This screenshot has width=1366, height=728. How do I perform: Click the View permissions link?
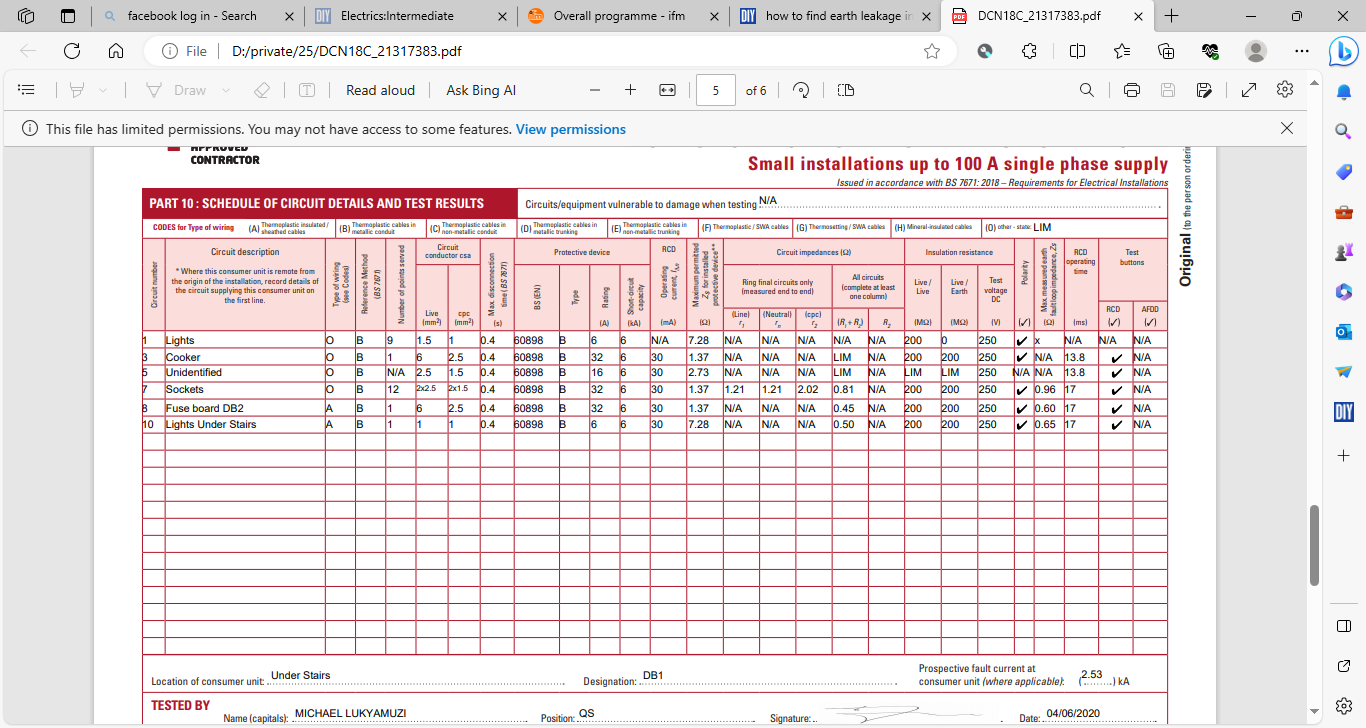570,129
